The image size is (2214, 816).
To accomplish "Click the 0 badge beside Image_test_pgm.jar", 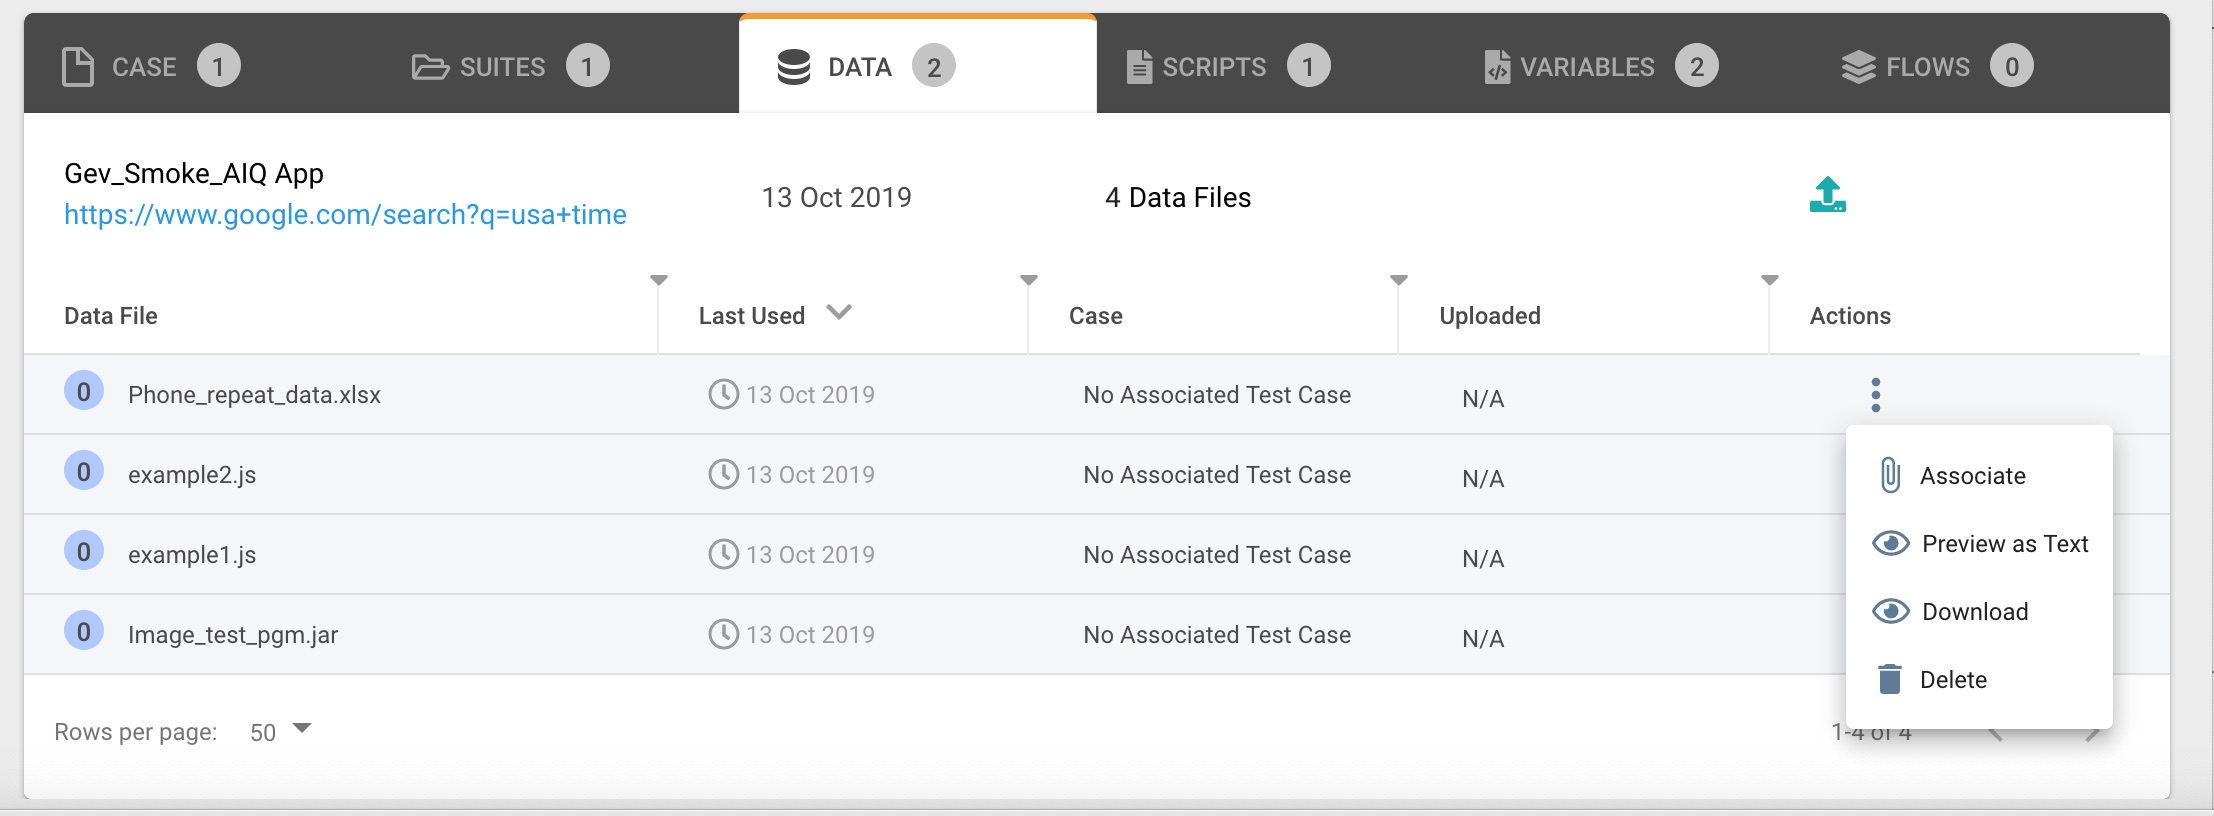I will 84,631.
